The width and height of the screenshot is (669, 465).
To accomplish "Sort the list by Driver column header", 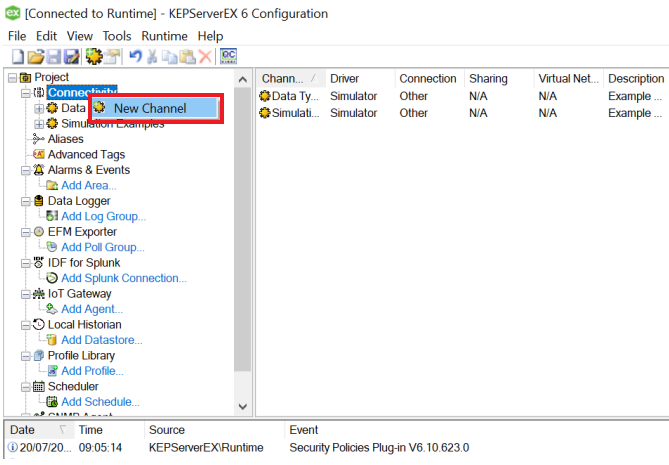I will pos(344,78).
